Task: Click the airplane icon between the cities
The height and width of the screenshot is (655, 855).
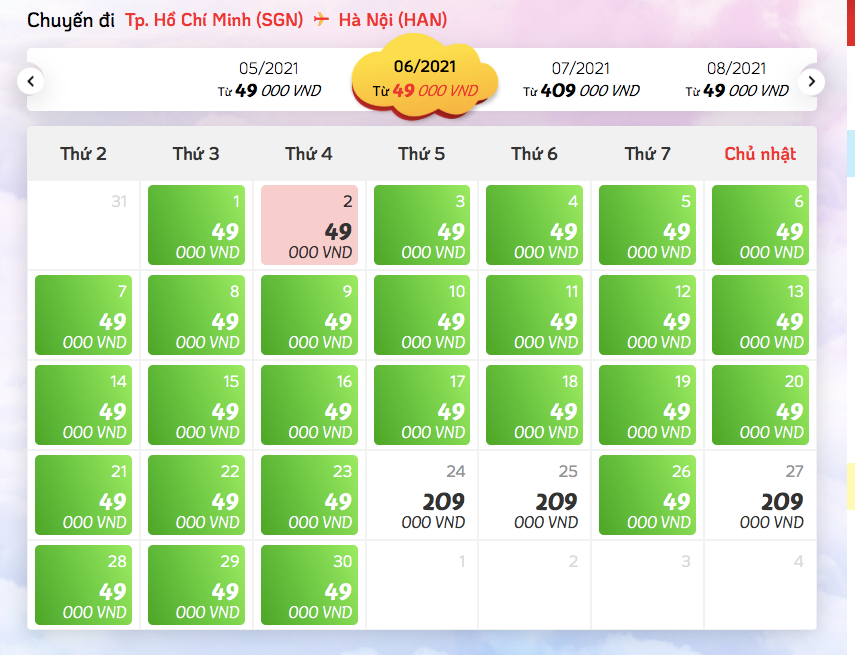Action: 321,20
